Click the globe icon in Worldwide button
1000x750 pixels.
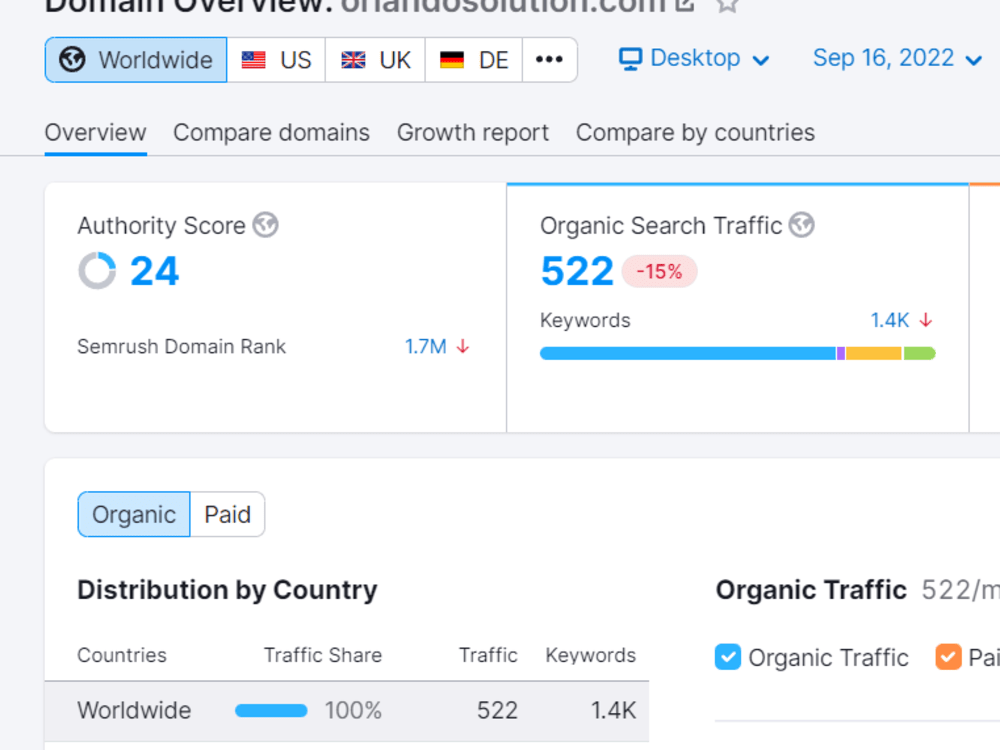[72, 59]
